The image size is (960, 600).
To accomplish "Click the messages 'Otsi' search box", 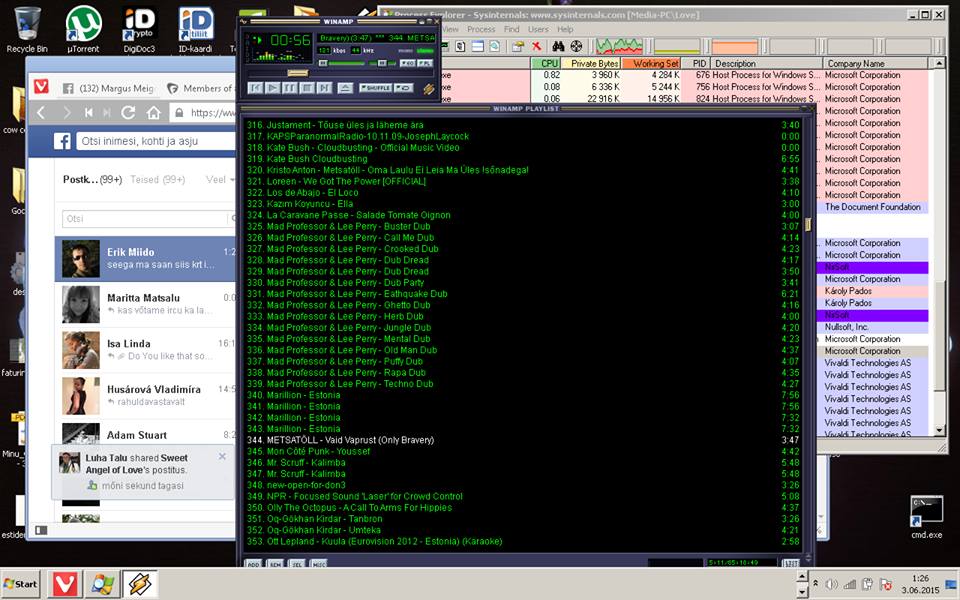I will click(x=147, y=219).
